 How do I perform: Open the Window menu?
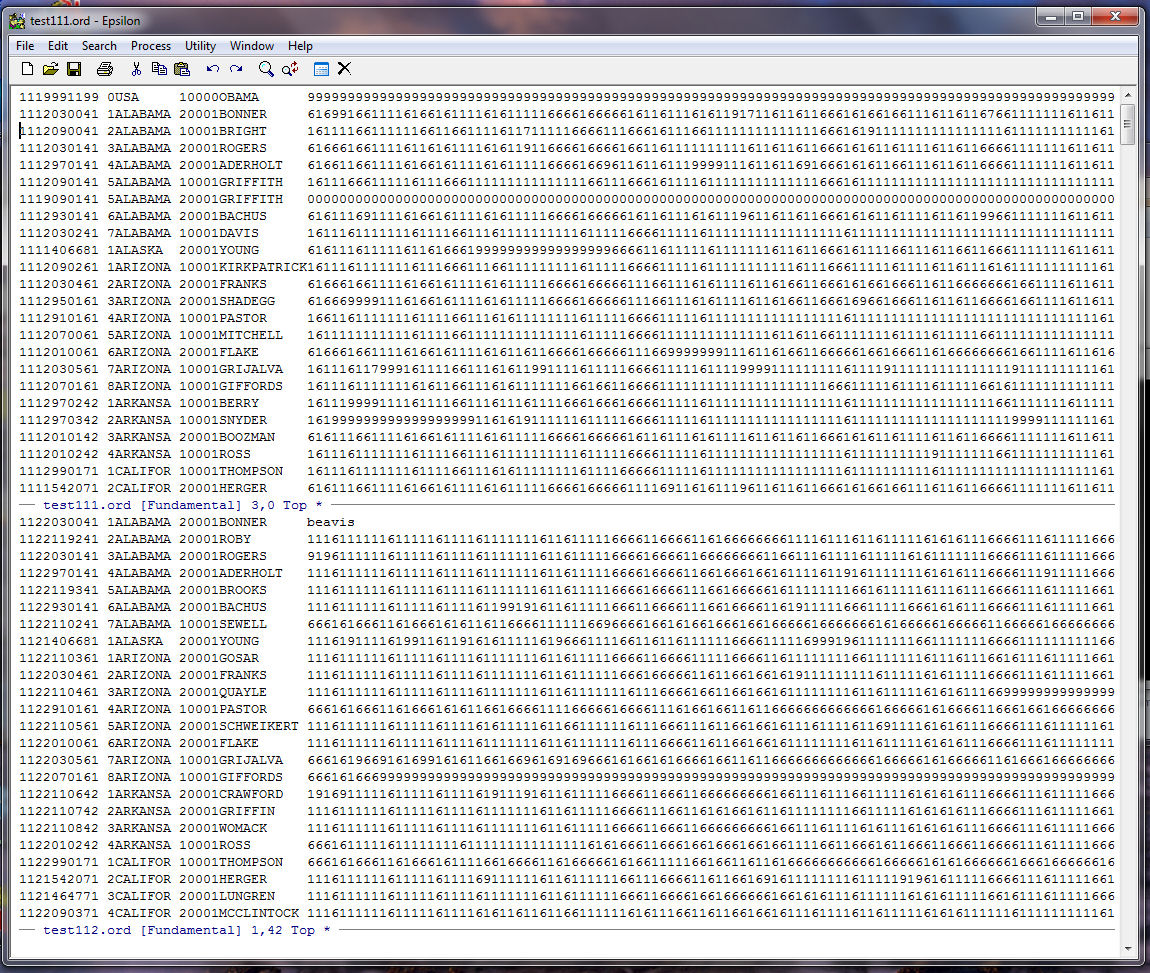coord(251,46)
